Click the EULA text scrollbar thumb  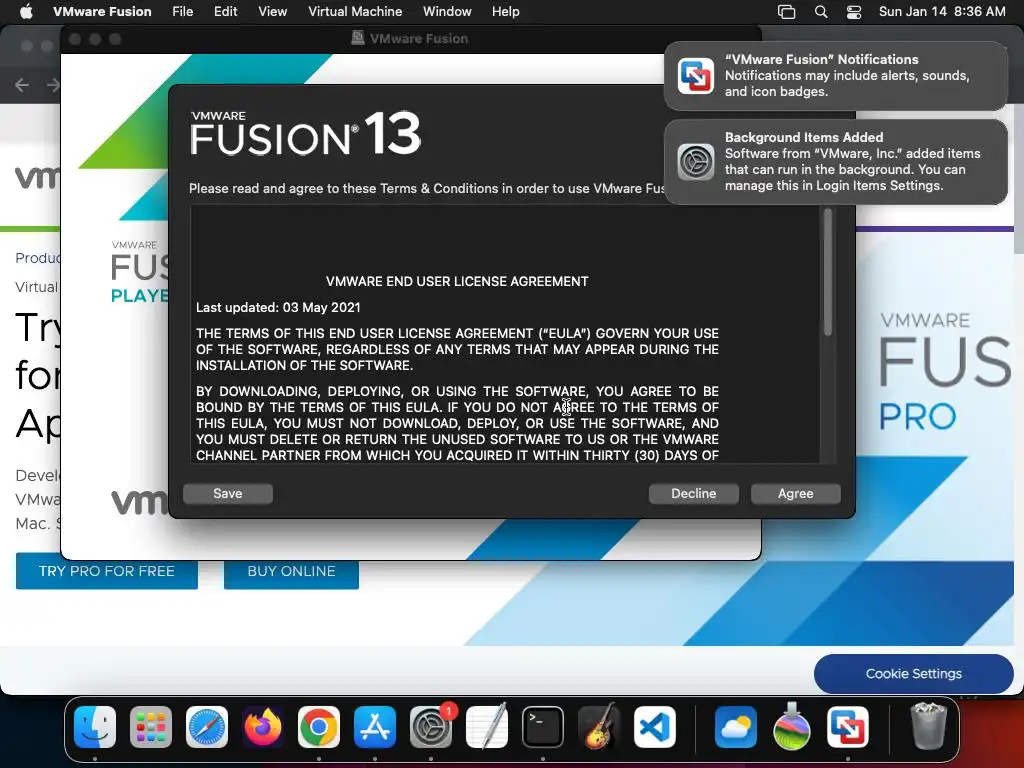click(827, 272)
